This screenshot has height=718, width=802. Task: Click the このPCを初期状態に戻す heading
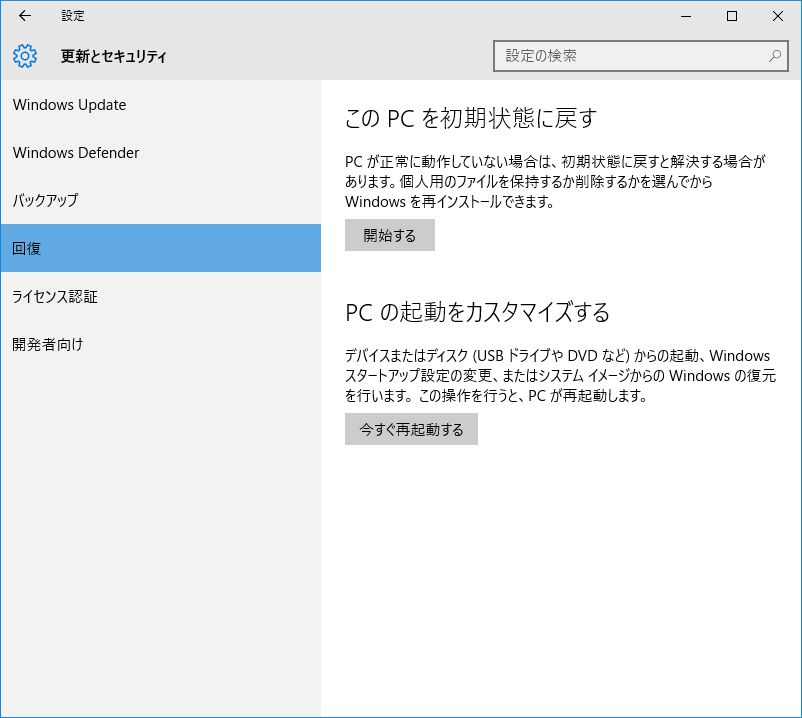pos(470,118)
